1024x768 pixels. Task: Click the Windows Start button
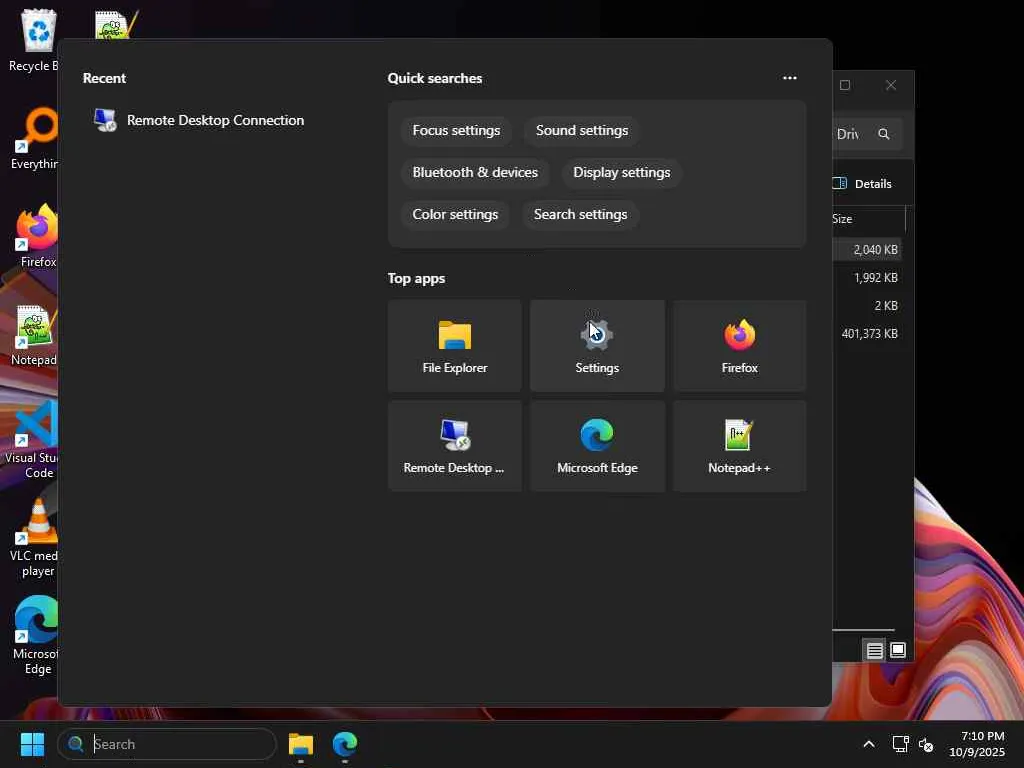pos(32,744)
